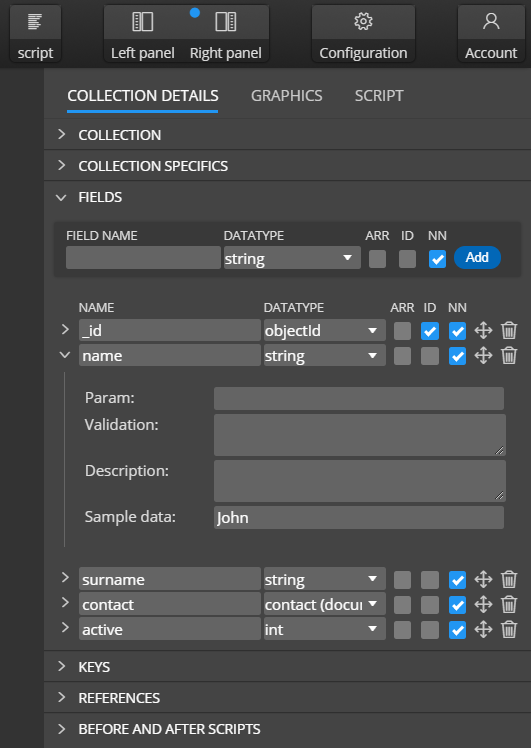Uncheck NN checkbox for surname field
Screen dimensions: 531x748
pyautogui.click(x=458, y=580)
